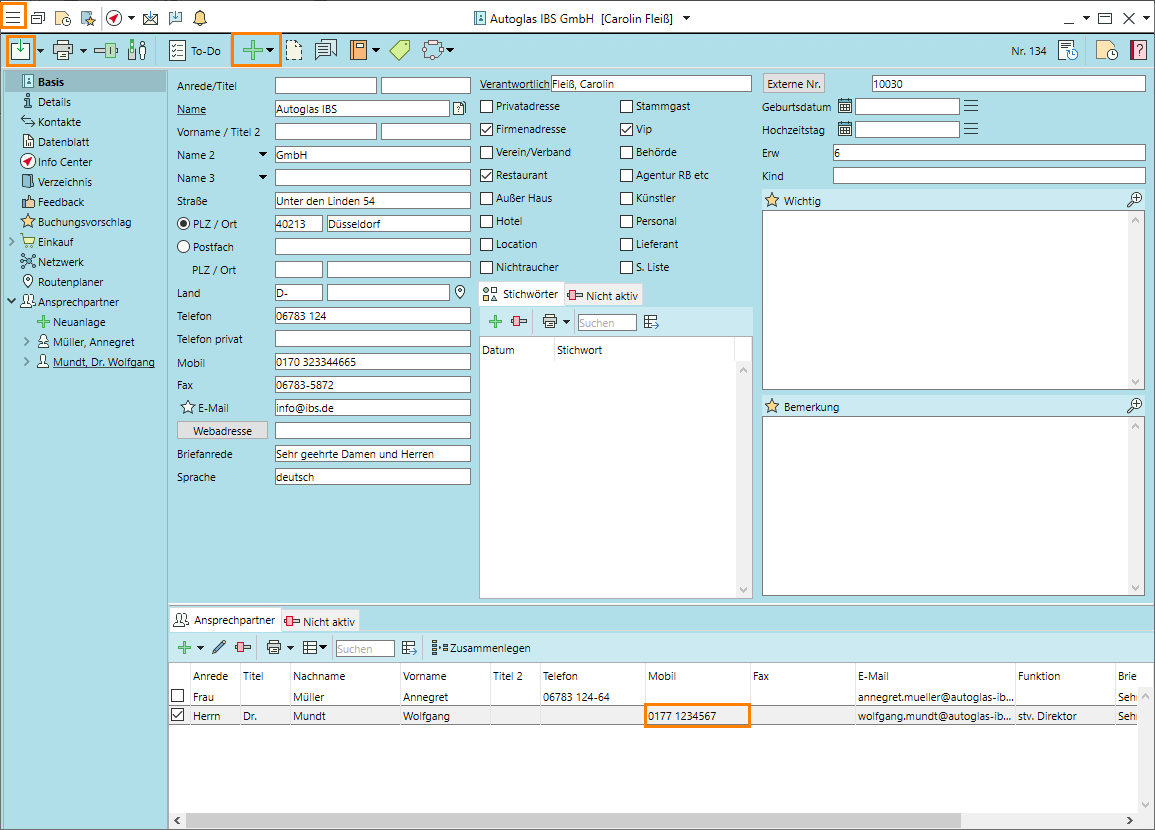Open the Geburtsdatum calendar picker
This screenshot has height=830, width=1155.
(x=845, y=106)
